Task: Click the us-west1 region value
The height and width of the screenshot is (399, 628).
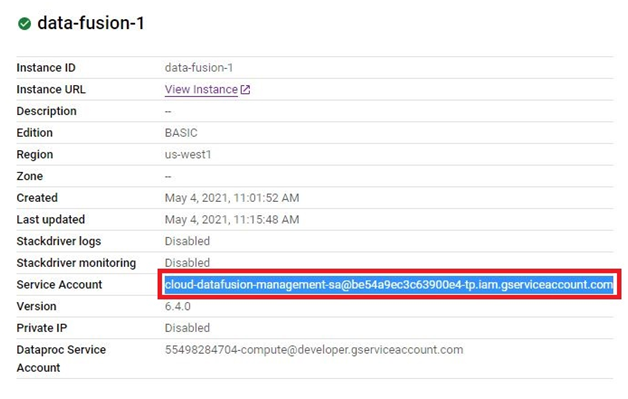Action: click(x=188, y=154)
